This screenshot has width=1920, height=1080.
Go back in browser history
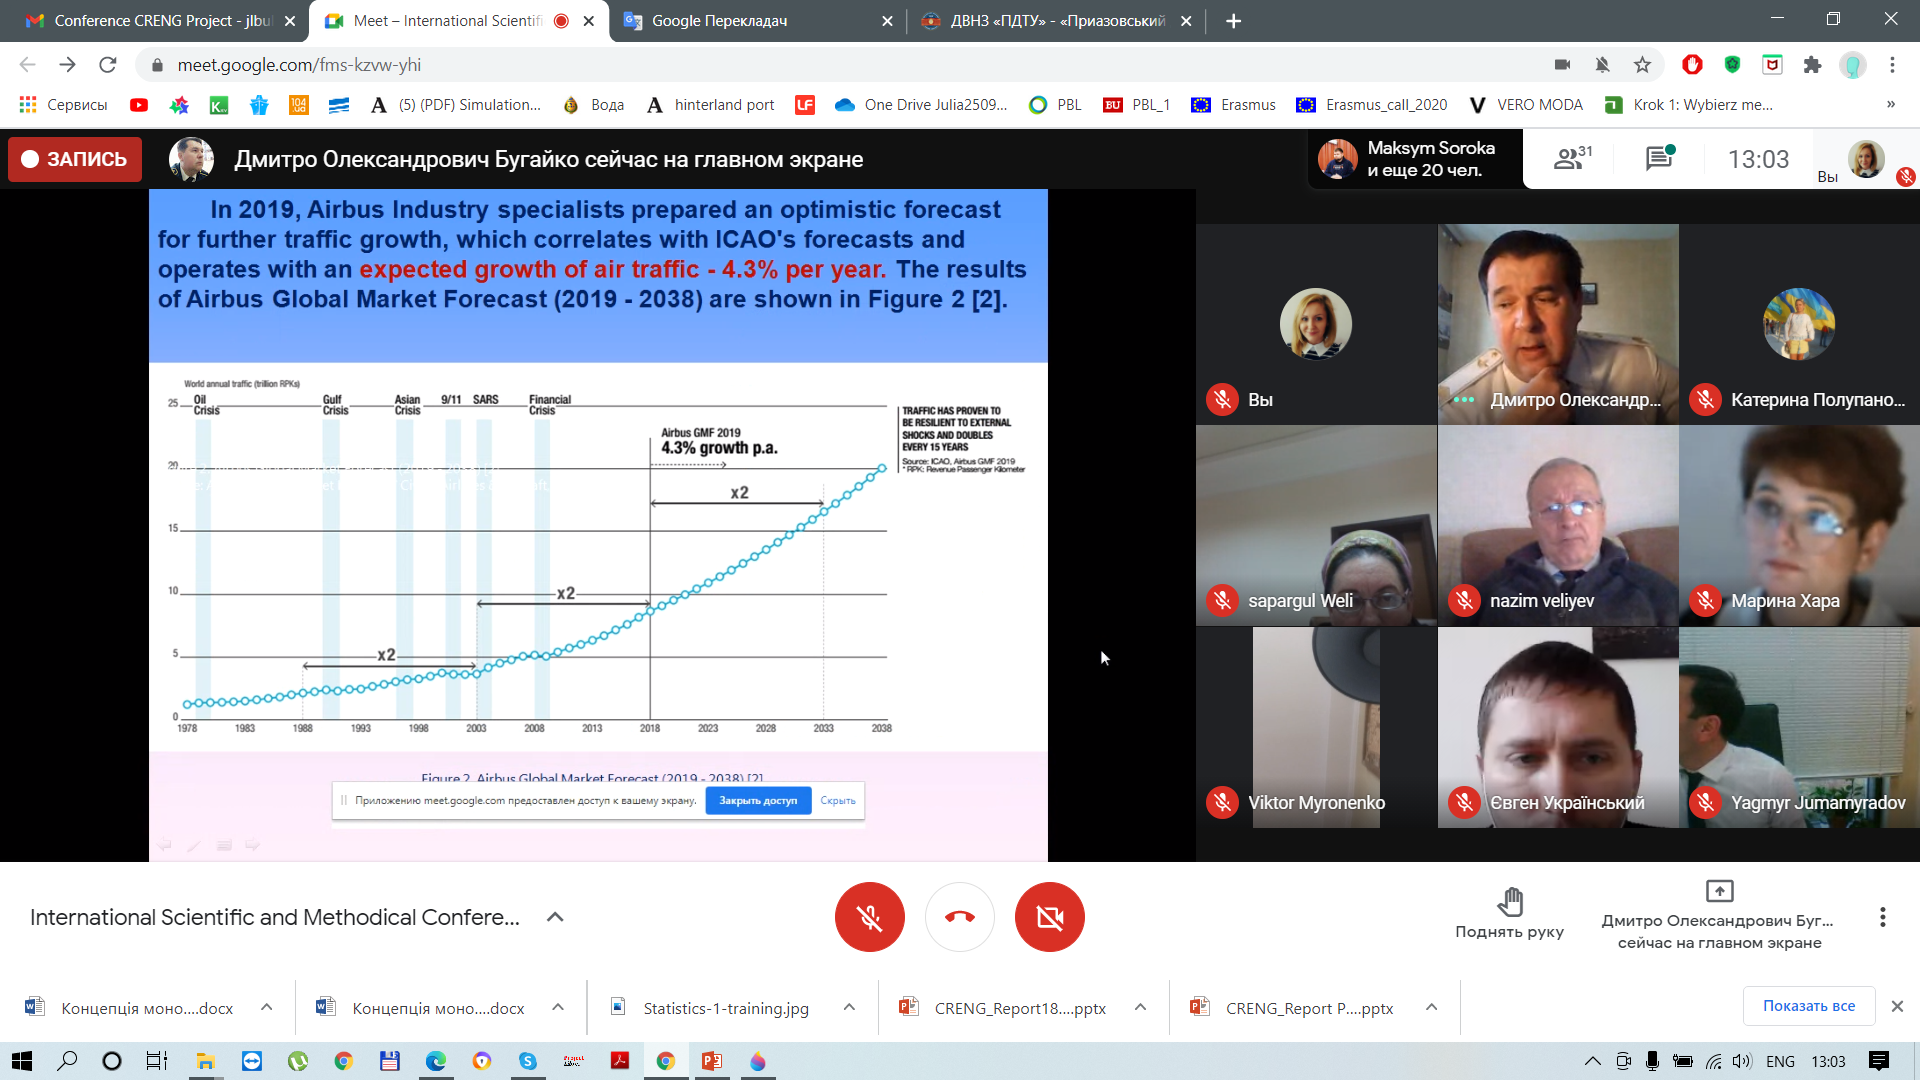pyautogui.click(x=27, y=65)
